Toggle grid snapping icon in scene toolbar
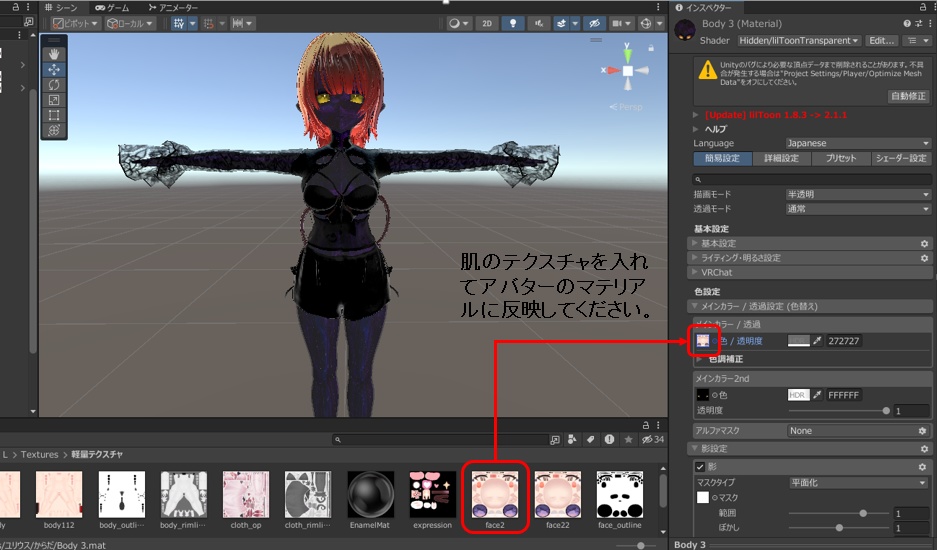The height and width of the screenshot is (550, 937). (x=179, y=23)
